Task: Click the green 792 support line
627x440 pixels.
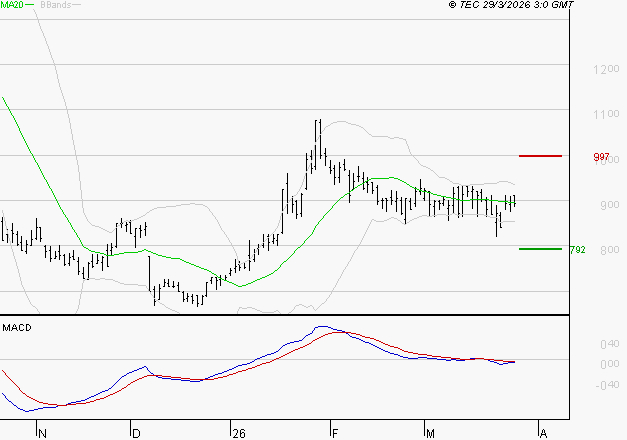Action: tap(540, 249)
